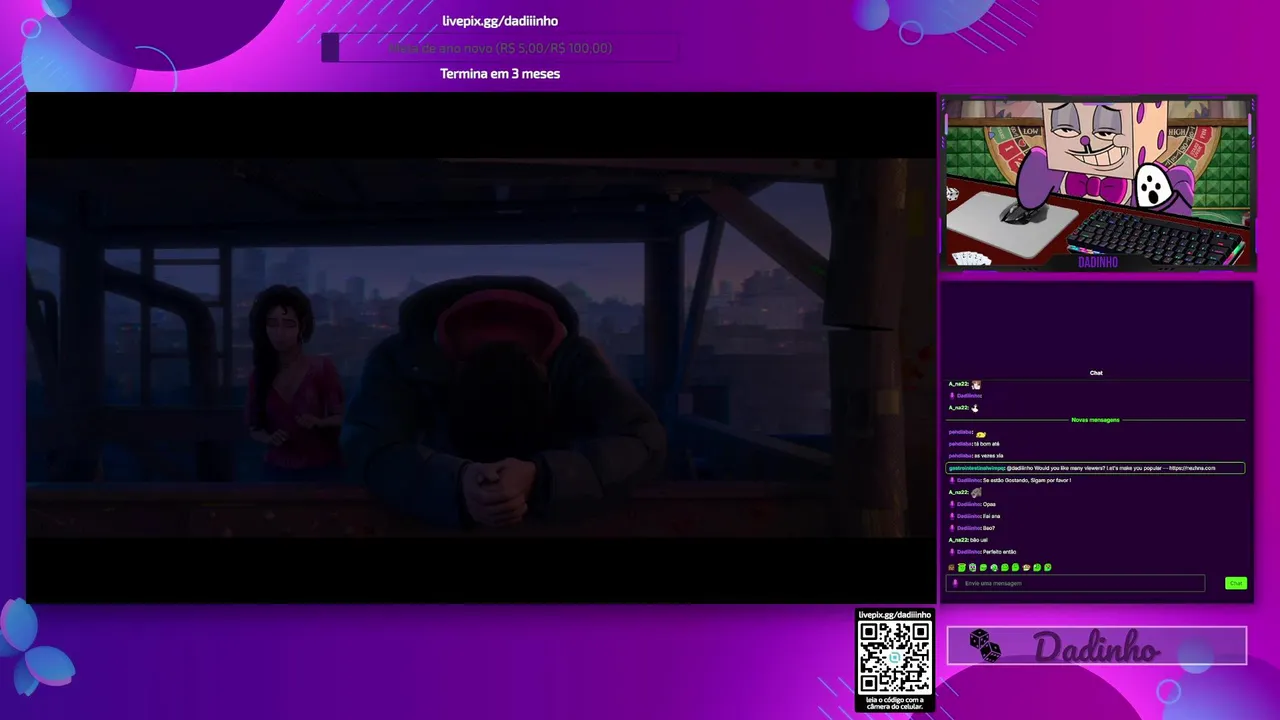The image size is (1280, 720).
Task: Click username gastrointestinalwimpq in chat
Action: coord(976,468)
